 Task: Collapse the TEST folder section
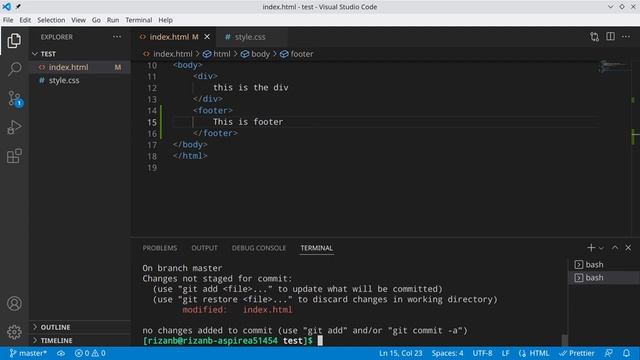pos(80,54)
